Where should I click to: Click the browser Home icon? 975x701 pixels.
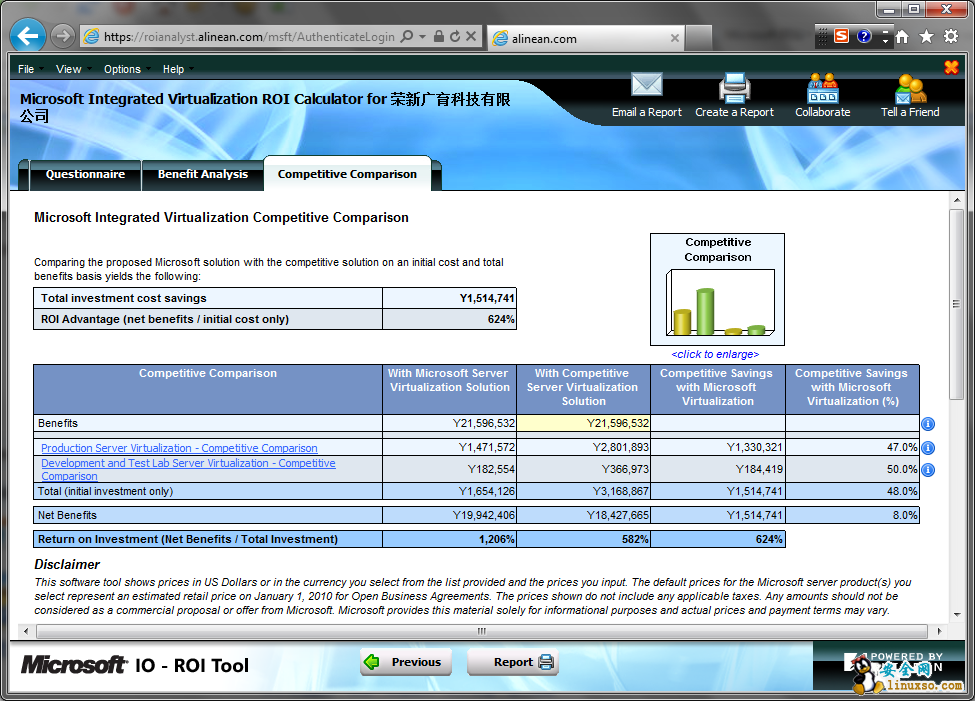click(901, 37)
